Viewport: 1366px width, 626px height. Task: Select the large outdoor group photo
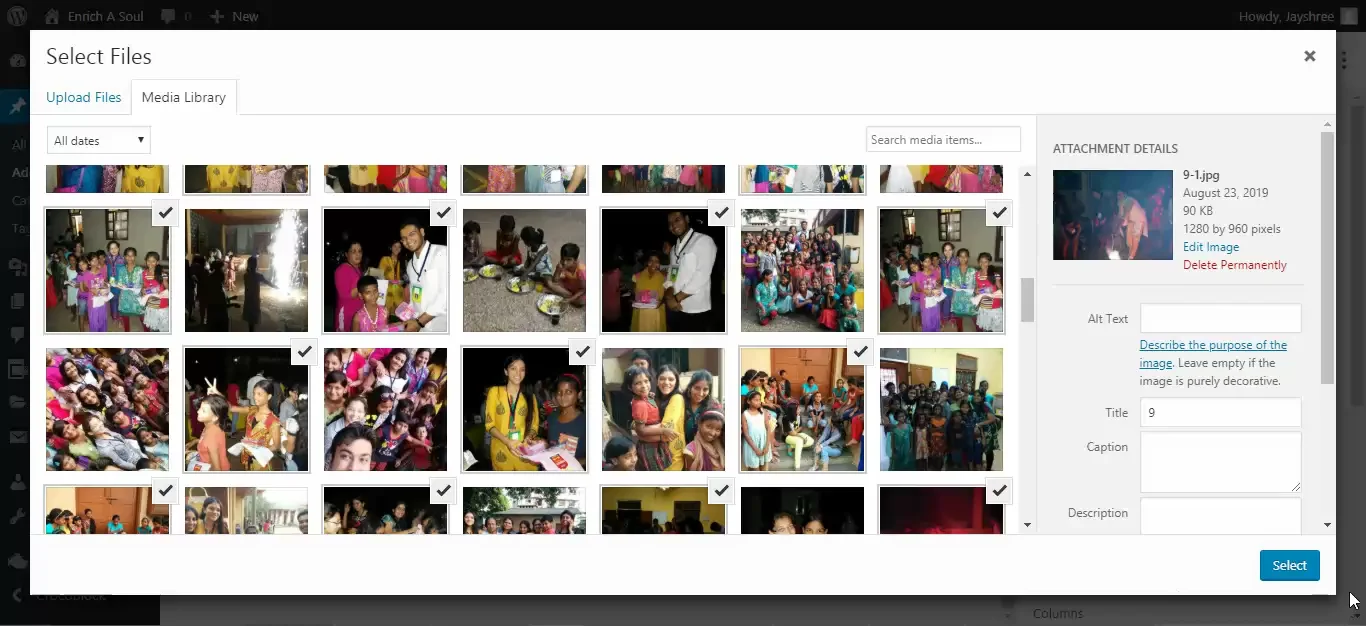pos(802,270)
